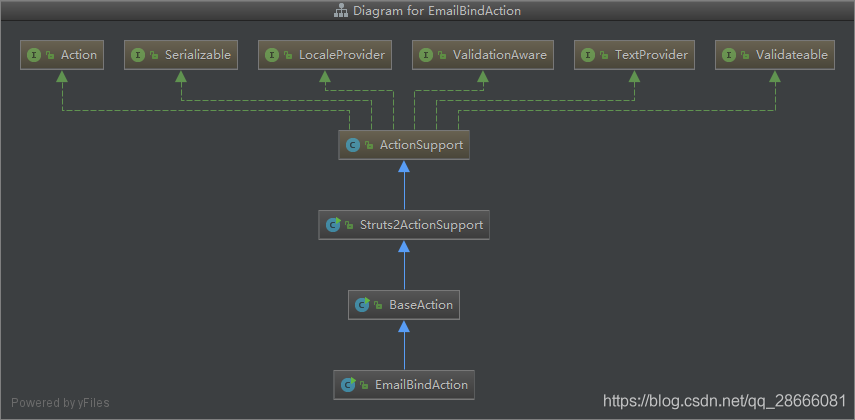Click the diagram icon in title bar
Image resolution: width=855 pixels, height=420 pixels.
point(341,10)
